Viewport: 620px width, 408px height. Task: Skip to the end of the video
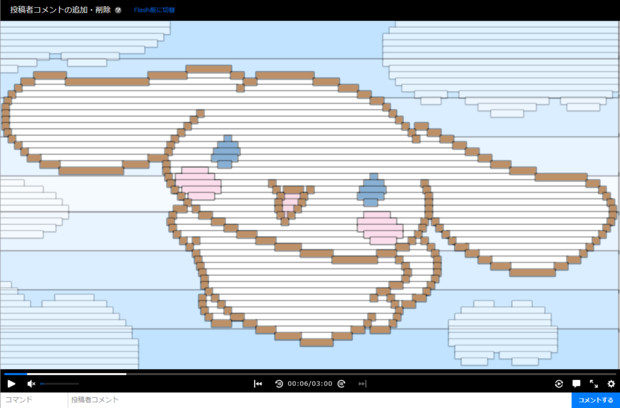pos(362,383)
